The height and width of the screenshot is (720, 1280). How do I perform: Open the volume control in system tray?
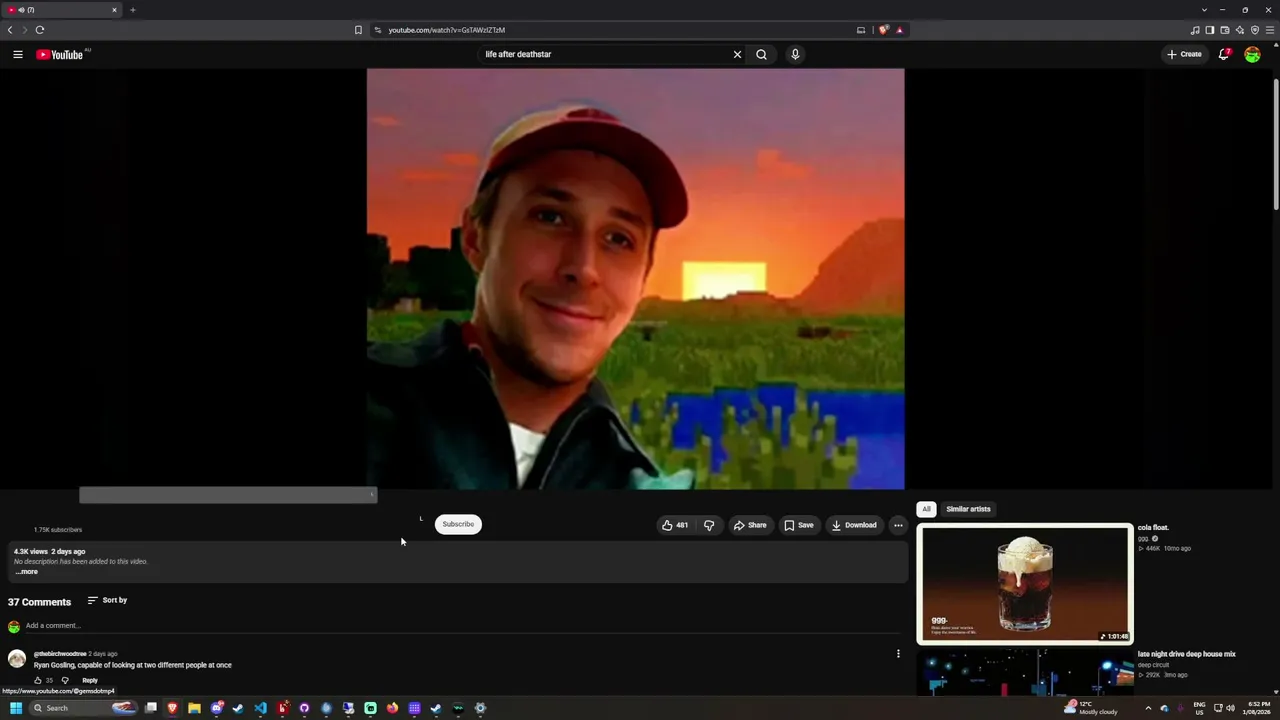point(1230,708)
